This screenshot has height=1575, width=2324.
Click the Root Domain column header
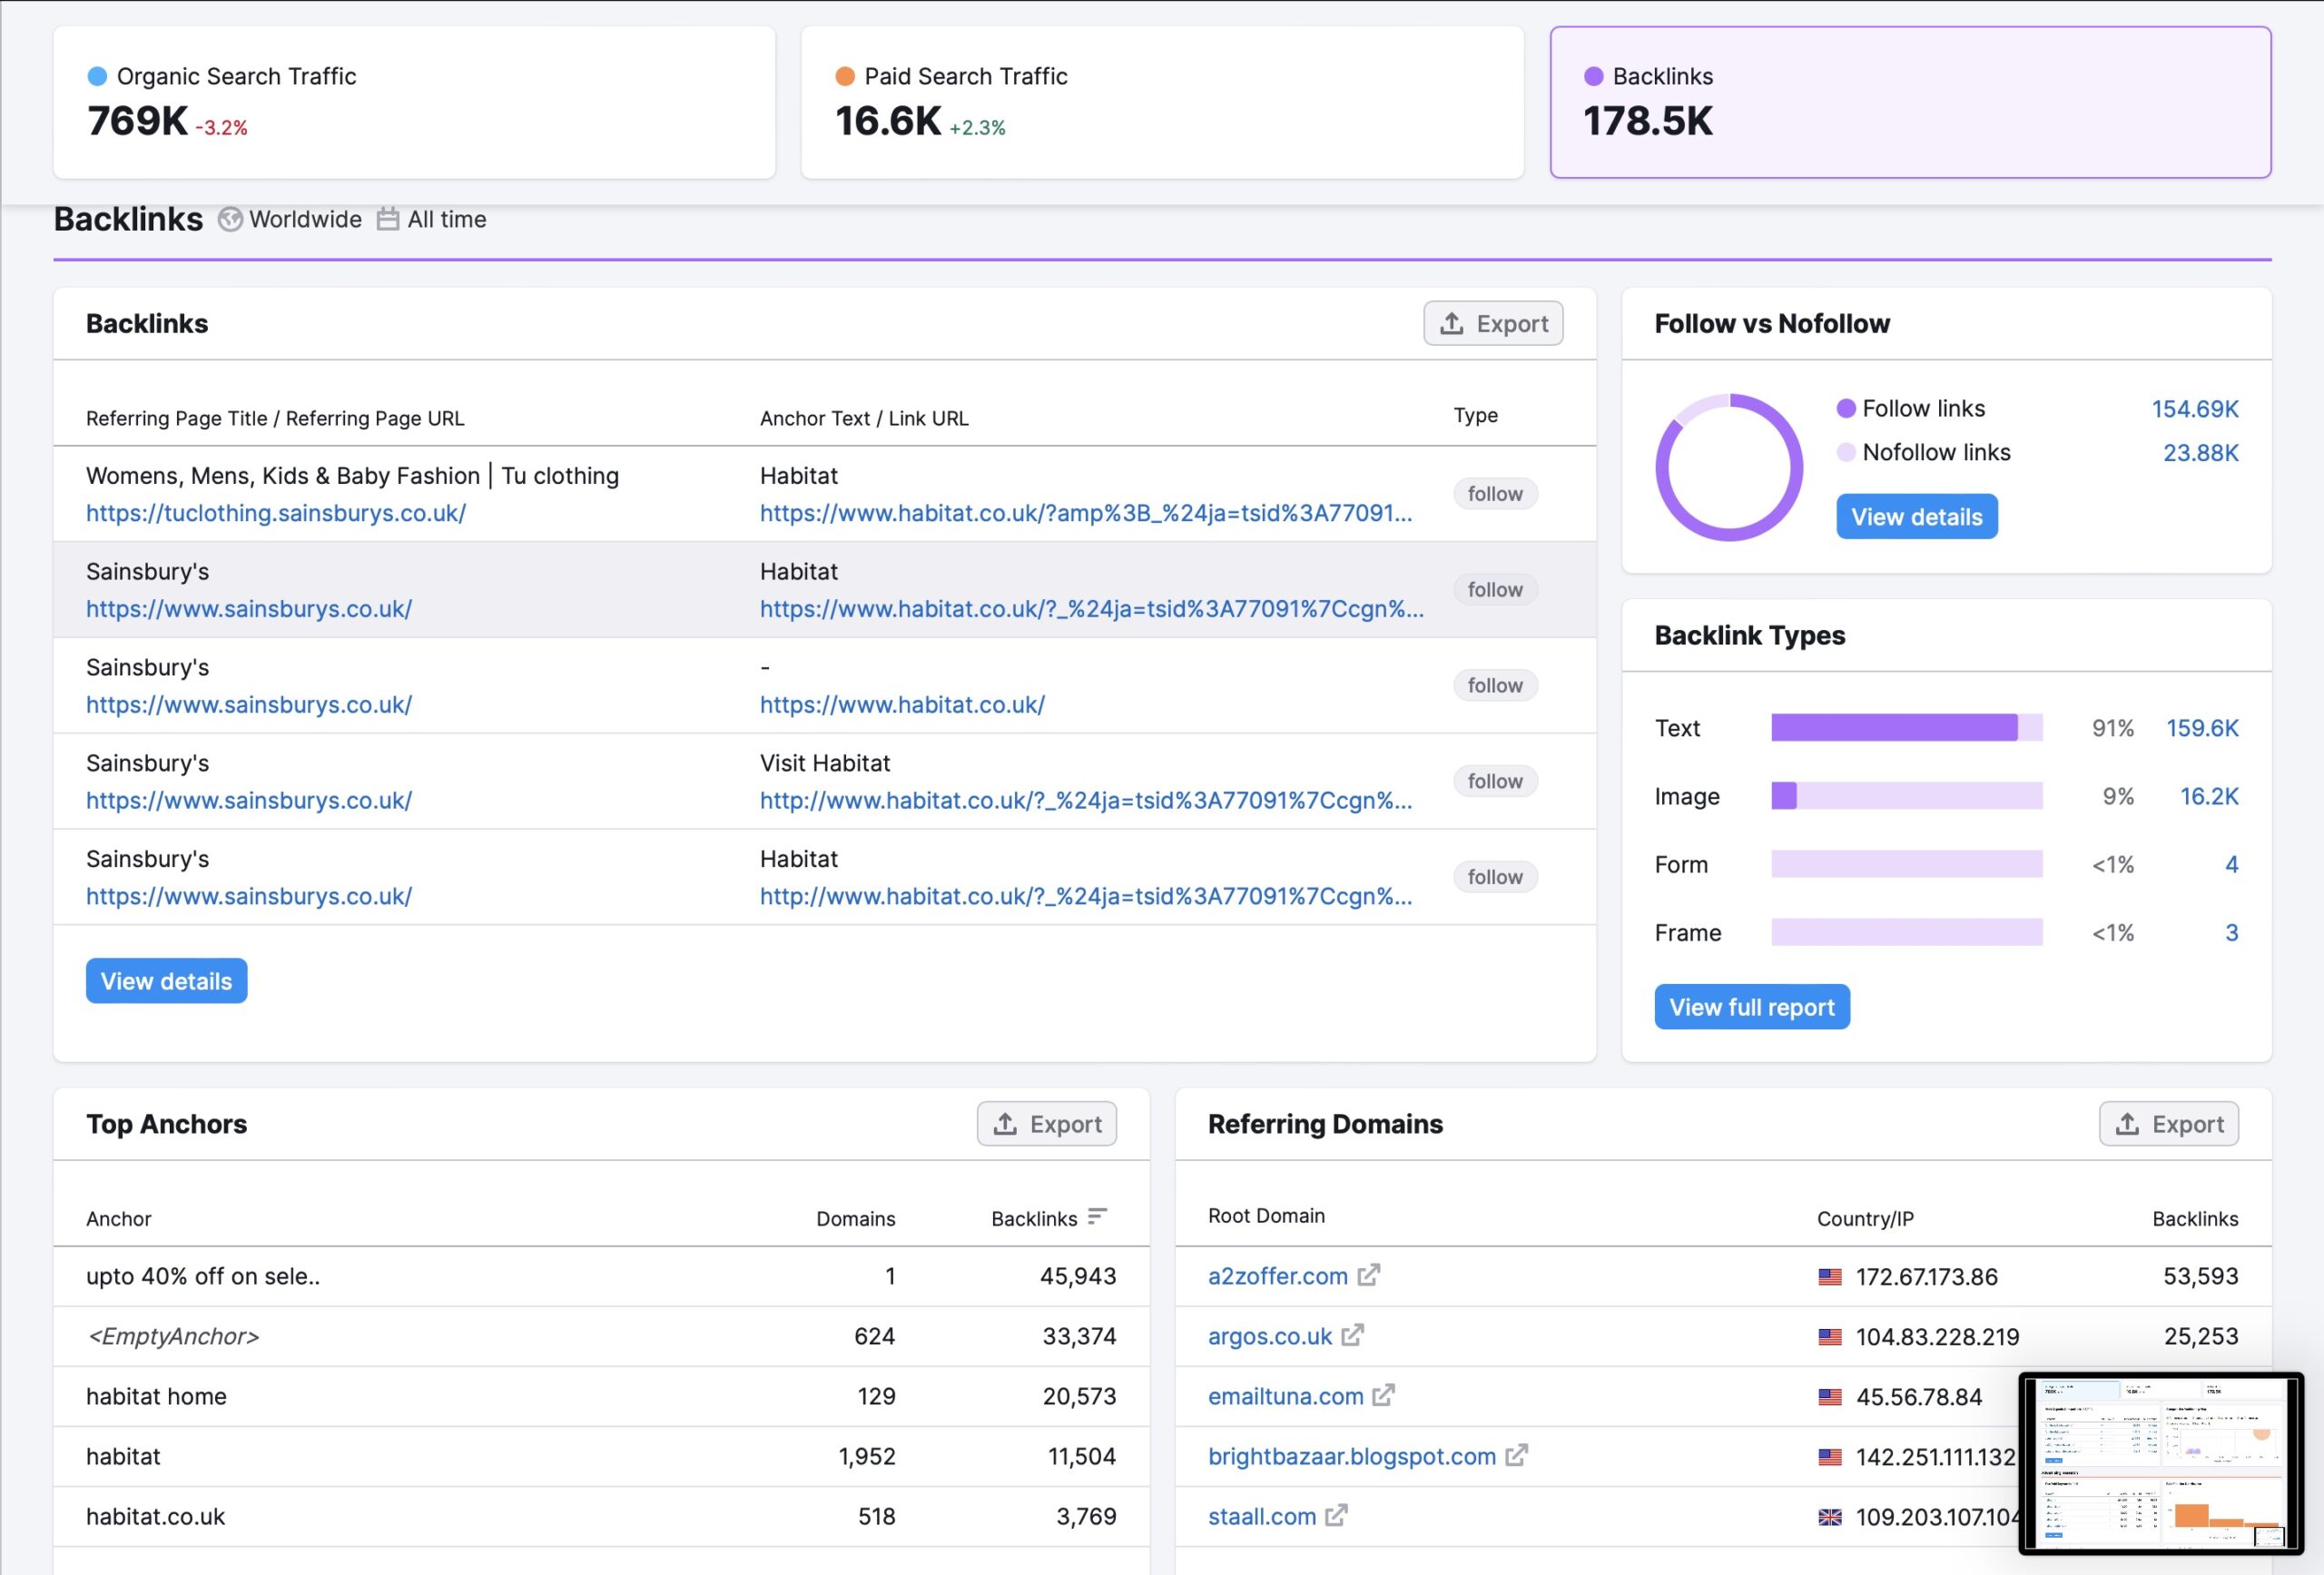tap(1266, 1216)
